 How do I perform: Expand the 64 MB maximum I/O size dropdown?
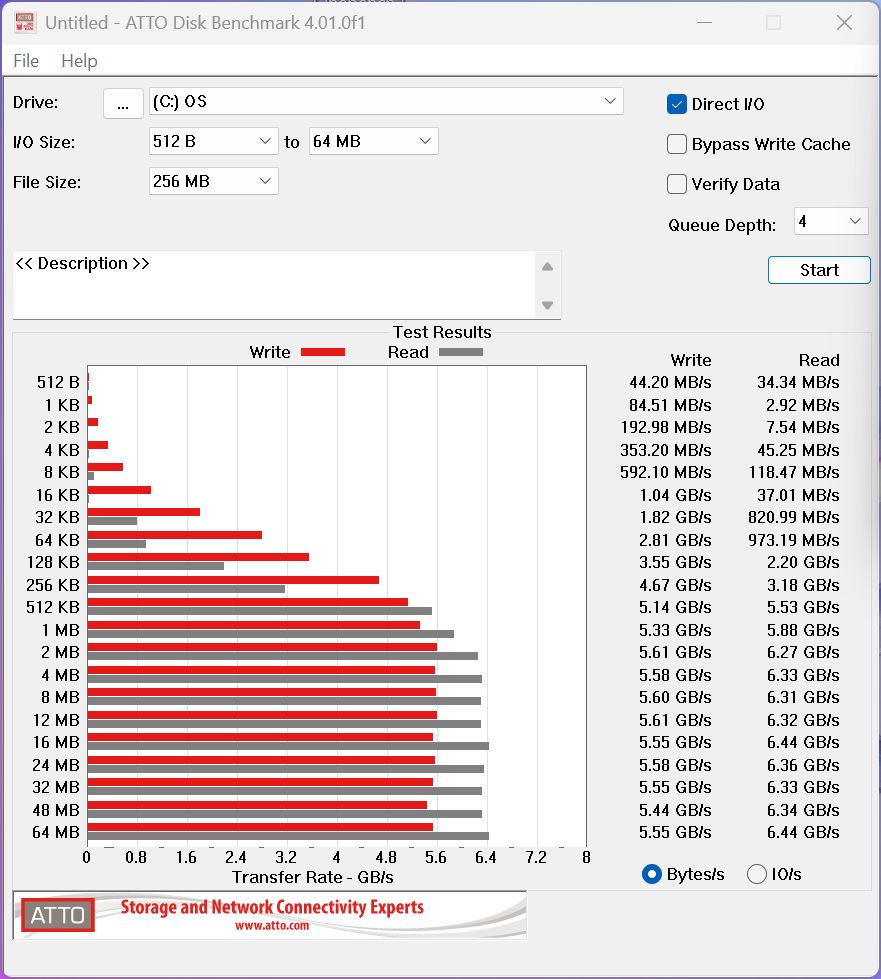point(373,141)
